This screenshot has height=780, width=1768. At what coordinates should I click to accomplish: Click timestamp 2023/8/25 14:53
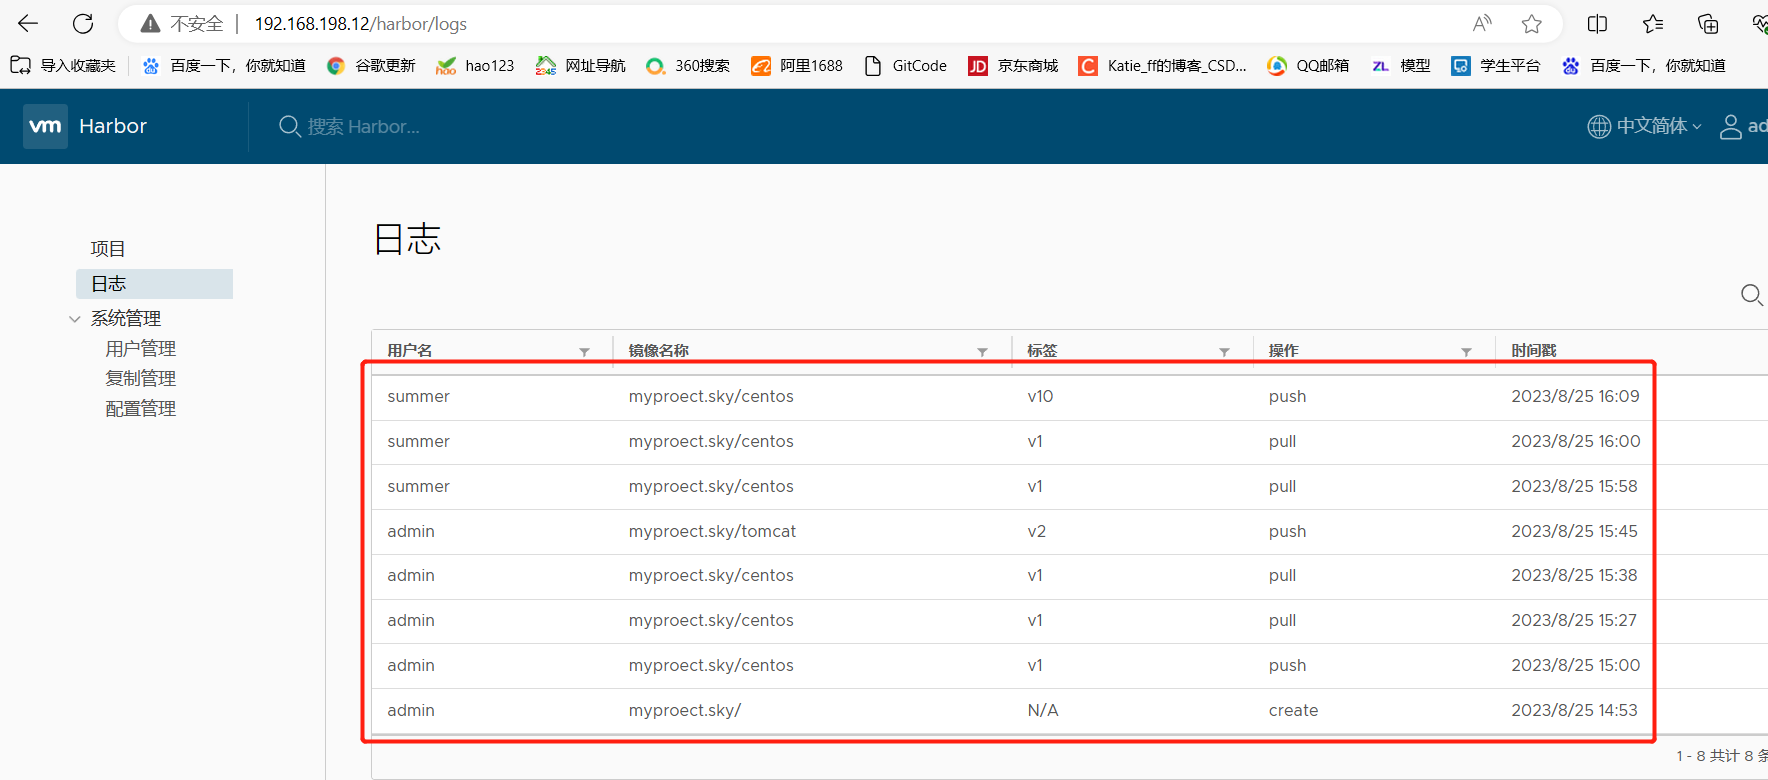pyautogui.click(x=1574, y=711)
